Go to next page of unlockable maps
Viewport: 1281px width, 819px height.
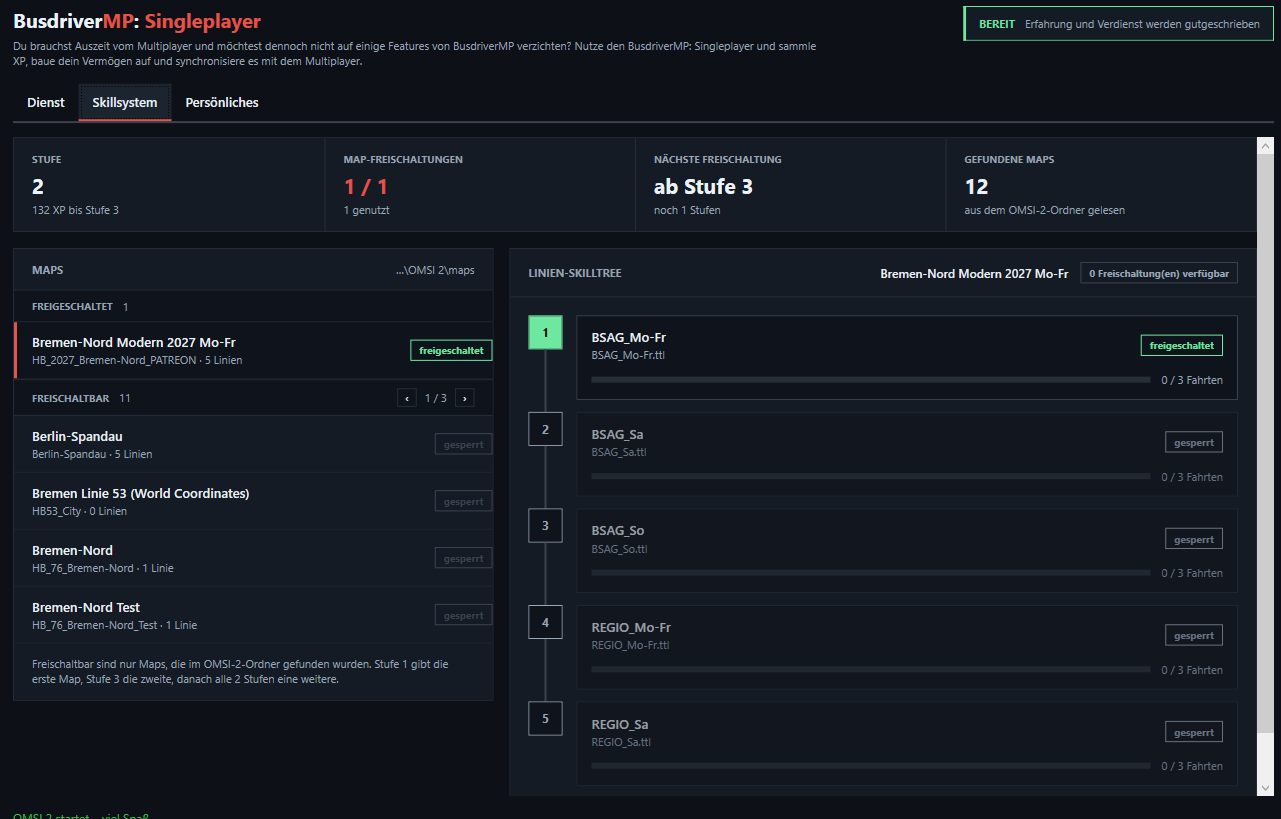tap(464, 398)
